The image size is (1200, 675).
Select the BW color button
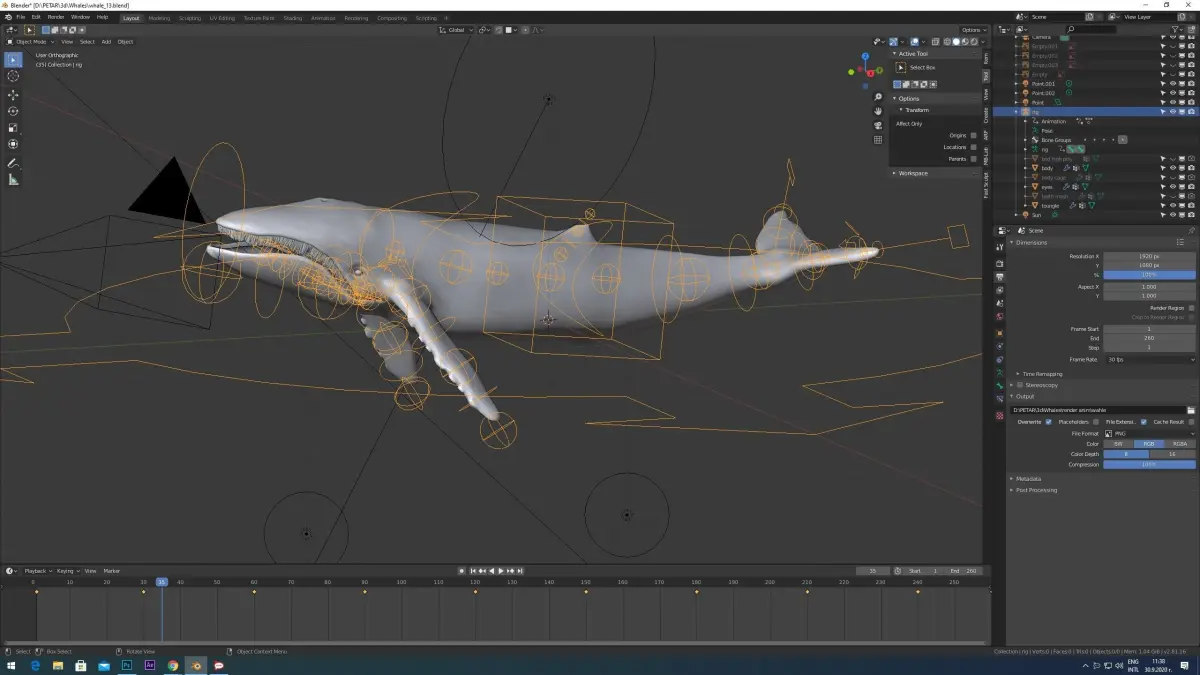pos(1118,444)
